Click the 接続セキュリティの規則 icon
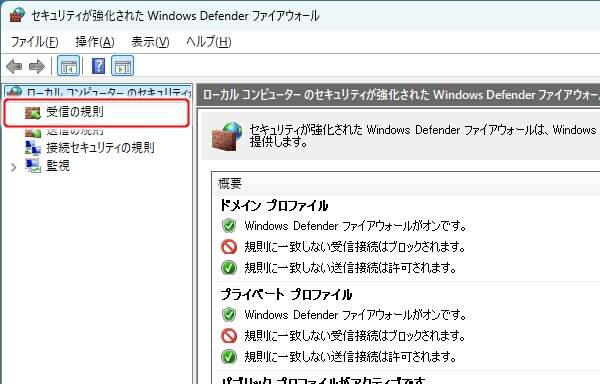This screenshot has height=384, width=600. point(33,148)
